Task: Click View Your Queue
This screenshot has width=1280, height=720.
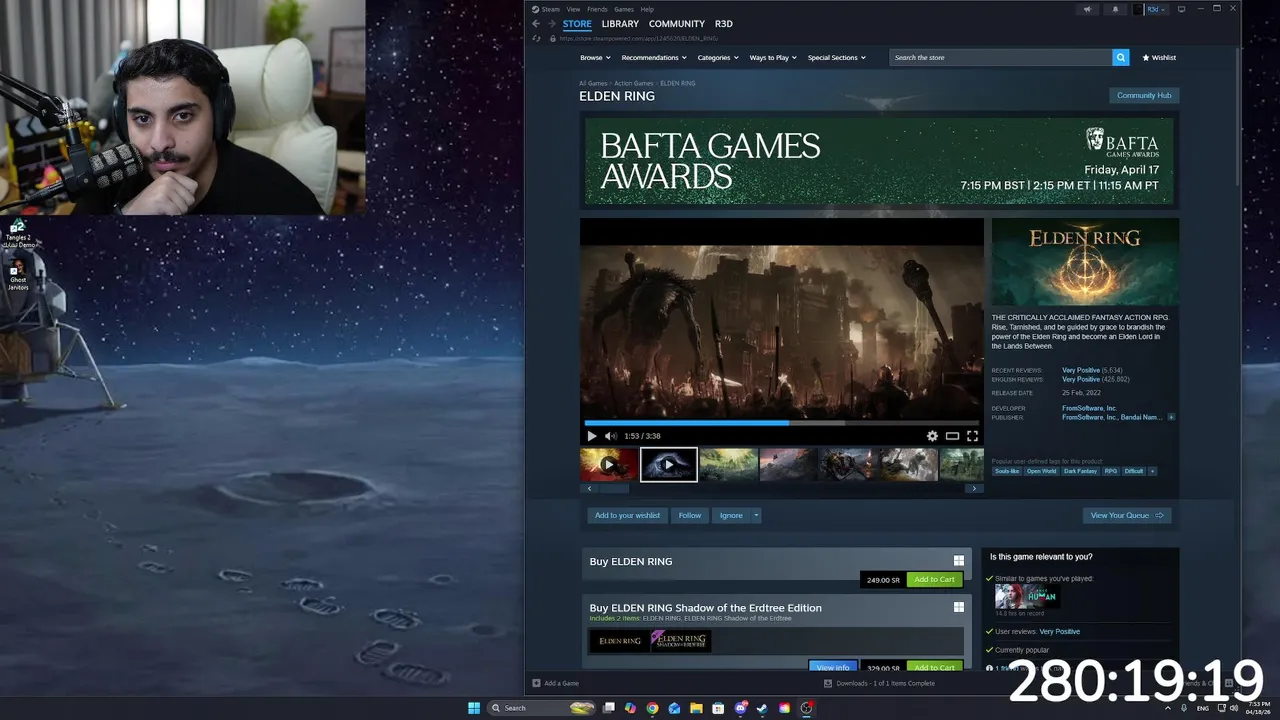Action: 1127,515
